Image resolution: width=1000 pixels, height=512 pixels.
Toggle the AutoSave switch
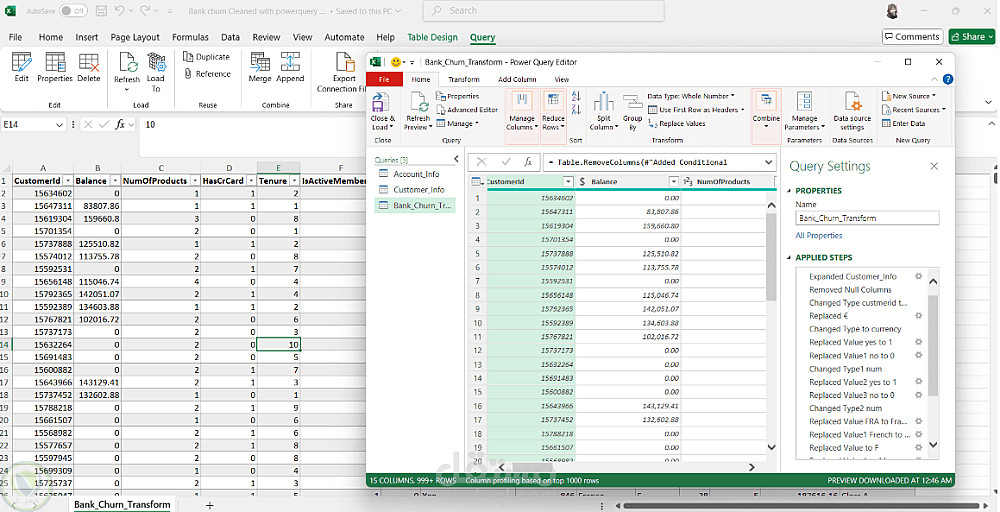[x=73, y=11]
